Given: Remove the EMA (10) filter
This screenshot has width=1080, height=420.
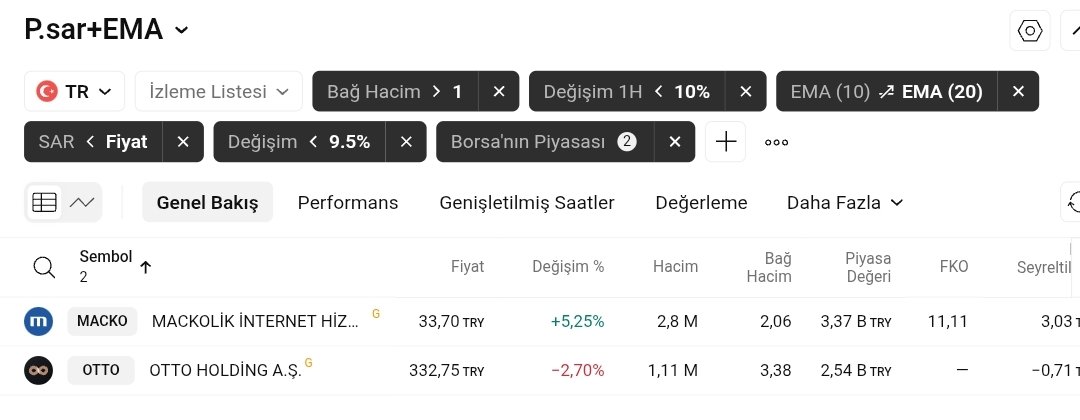Looking at the screenshot, I should (1018, 92).
